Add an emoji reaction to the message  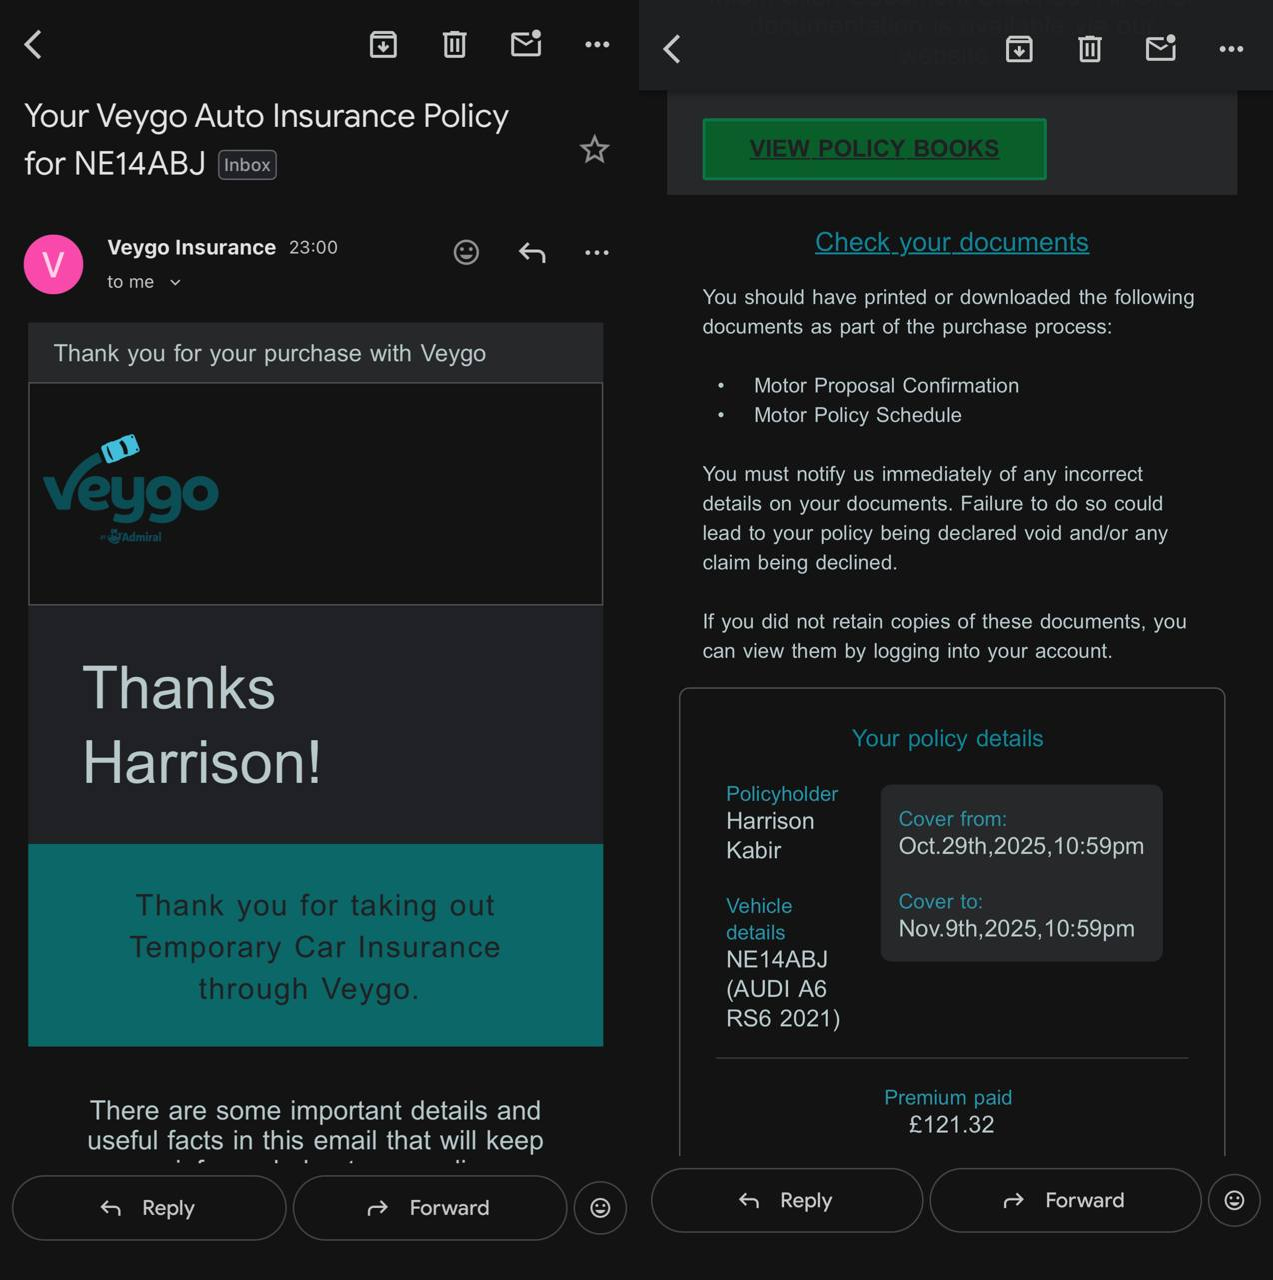point(466,252)
